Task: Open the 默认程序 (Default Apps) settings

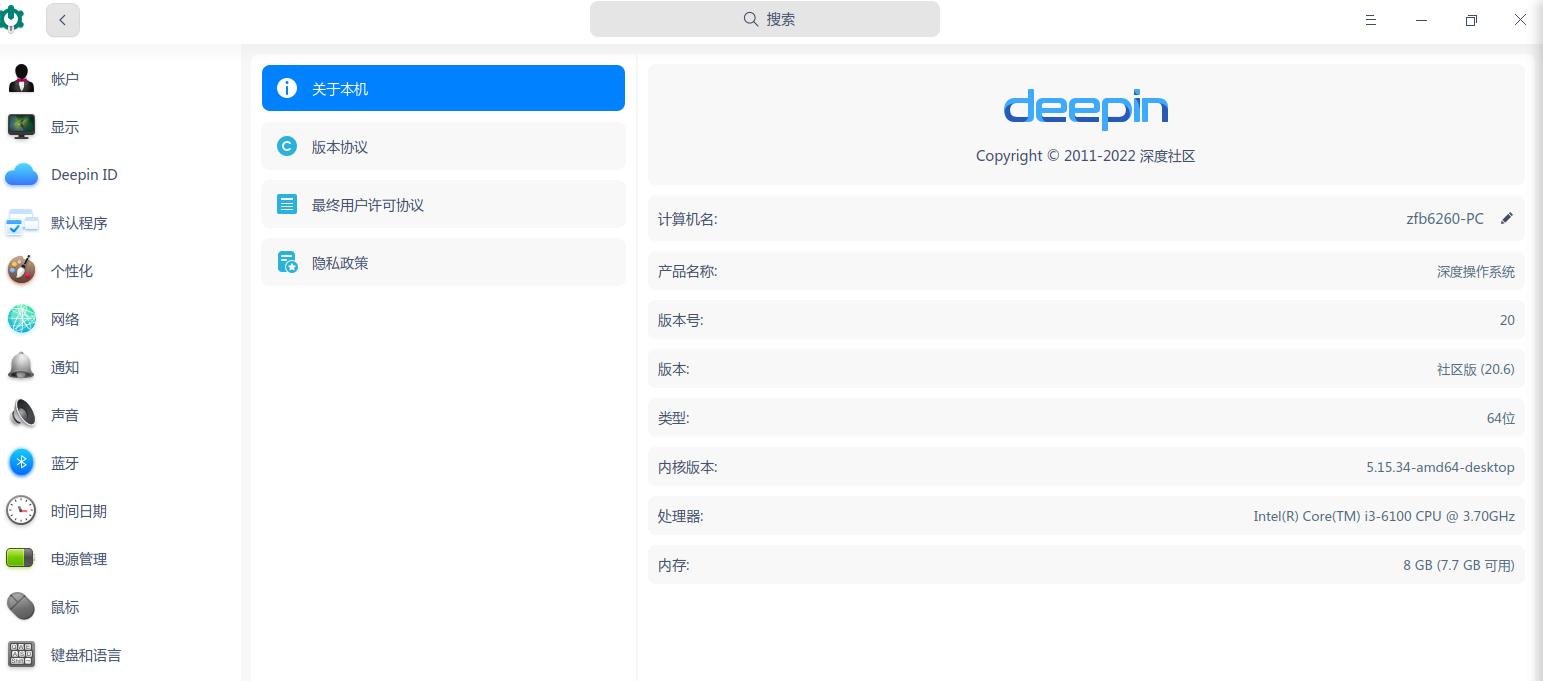Action: coord(80,223)
